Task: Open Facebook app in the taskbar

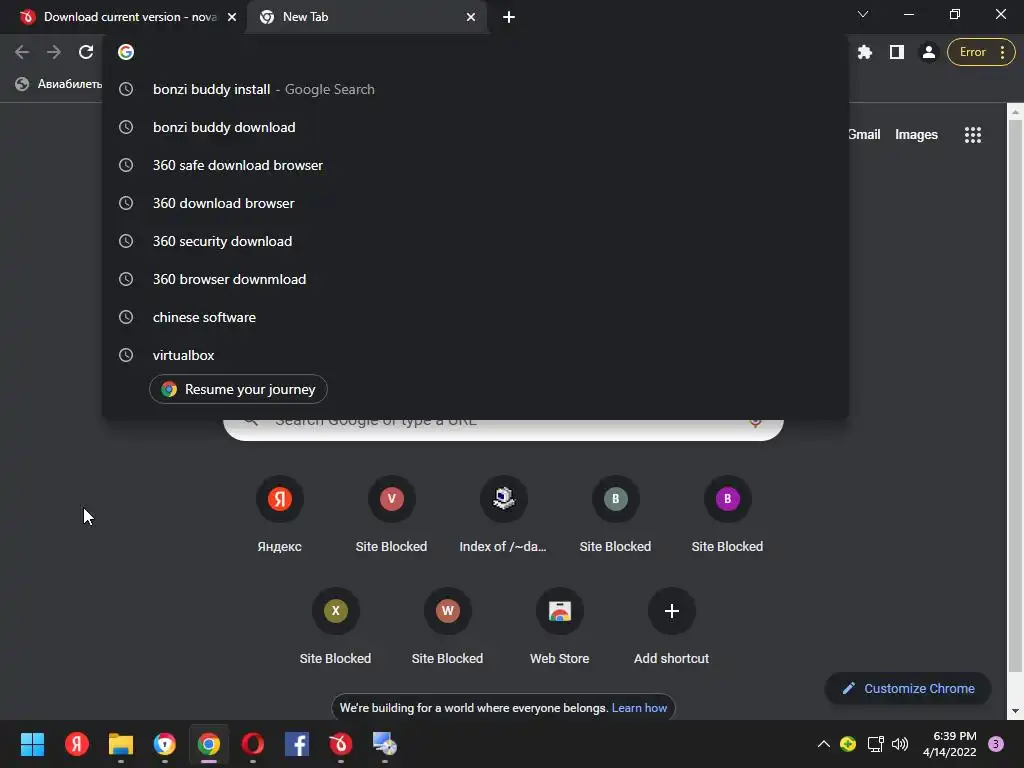Action: 296,744
